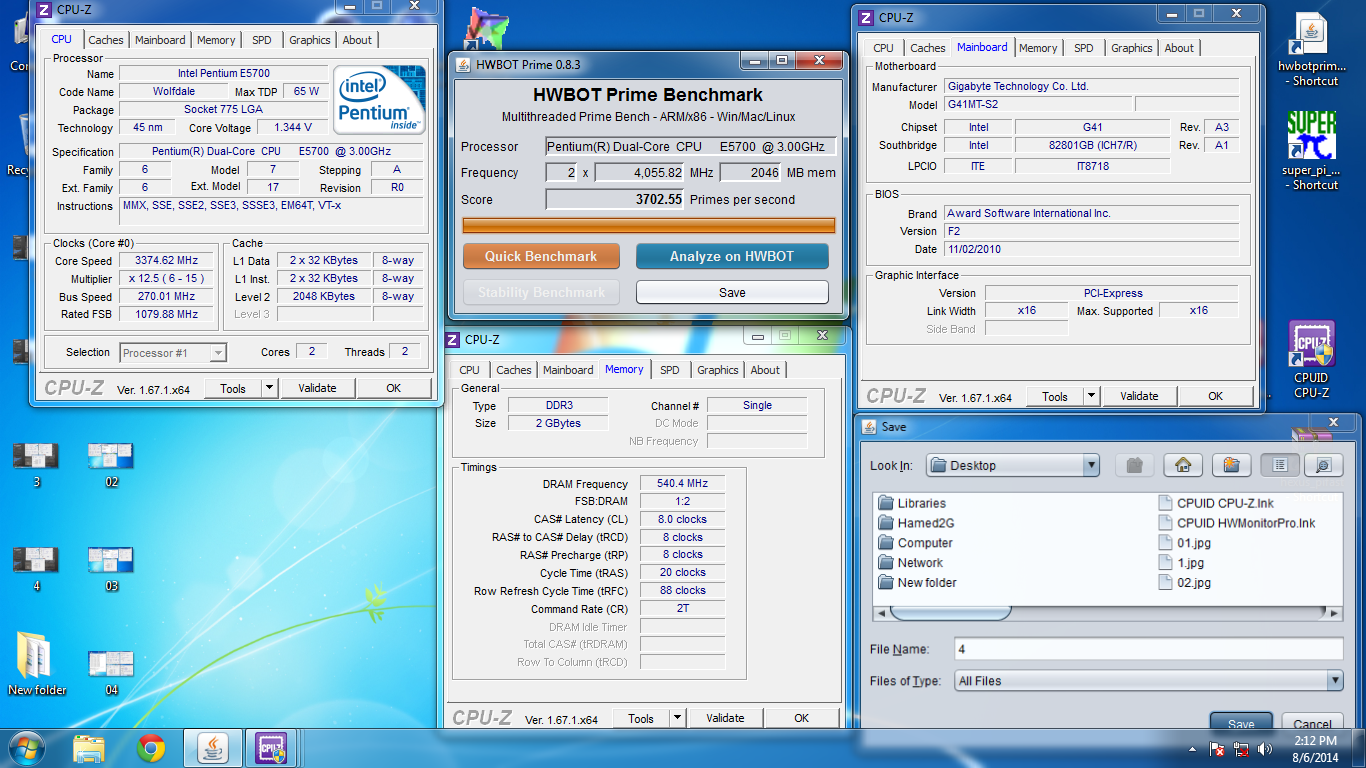Click the network status tray icon

[x=1242, y=748]
